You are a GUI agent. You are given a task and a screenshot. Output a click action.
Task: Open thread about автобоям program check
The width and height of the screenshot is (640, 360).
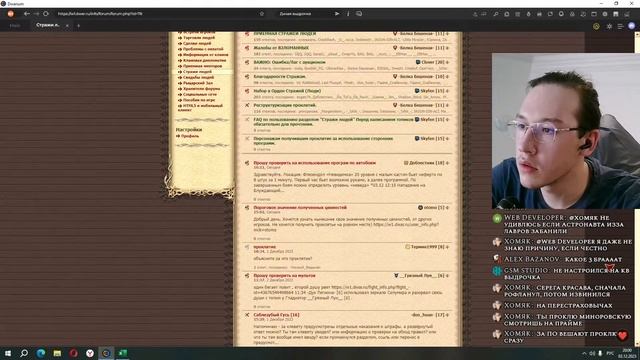tap(315, 163)
